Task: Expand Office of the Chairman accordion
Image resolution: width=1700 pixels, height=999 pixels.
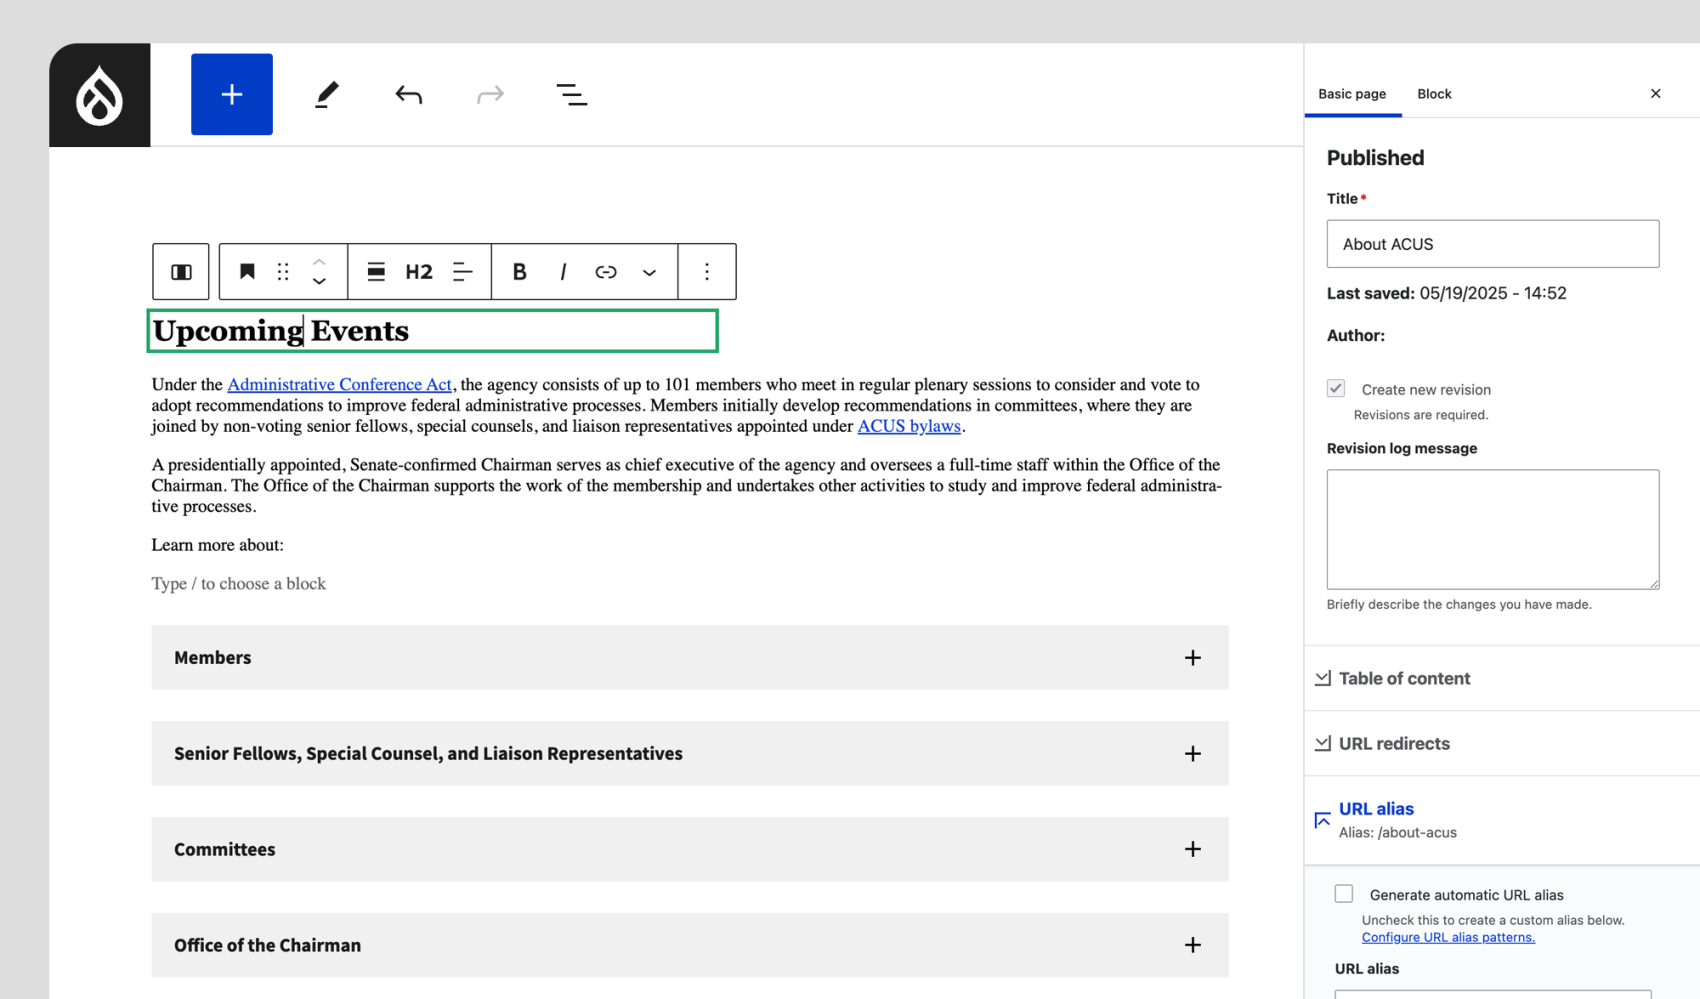Action: pyautogui.click(x=689, y=945)
